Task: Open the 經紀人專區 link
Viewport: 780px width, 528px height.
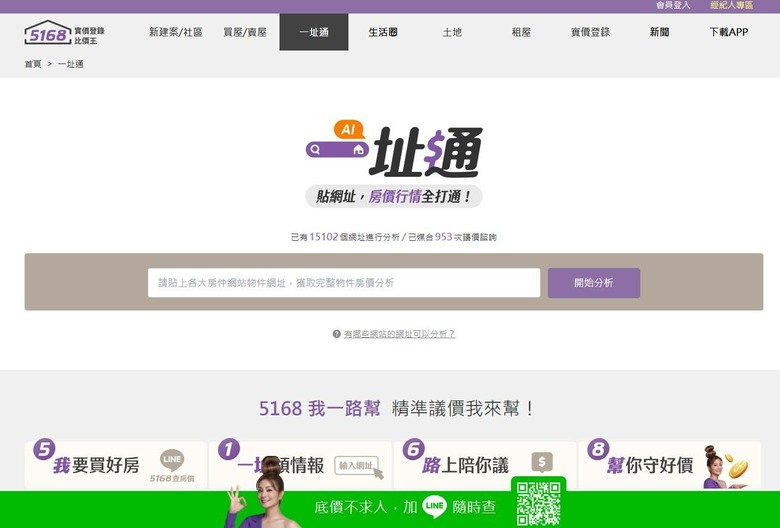Action: pyautogui.click(x=732, y=5)
